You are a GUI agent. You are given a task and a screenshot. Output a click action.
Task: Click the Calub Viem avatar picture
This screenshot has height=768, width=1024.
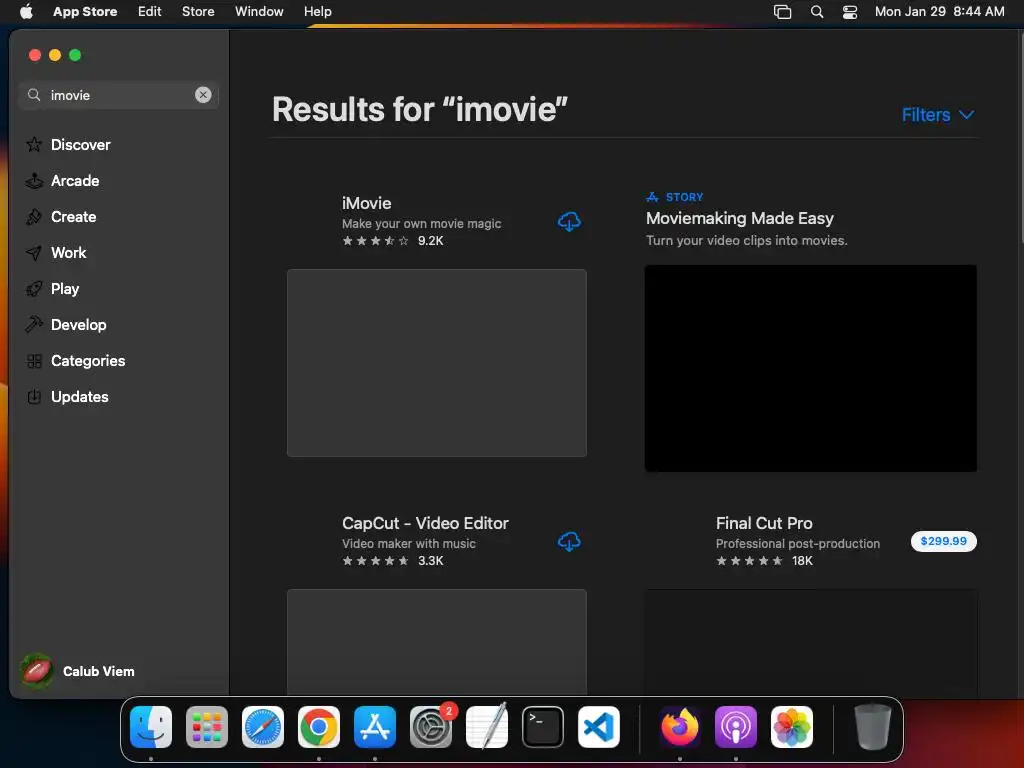click(x=37, y=671)
